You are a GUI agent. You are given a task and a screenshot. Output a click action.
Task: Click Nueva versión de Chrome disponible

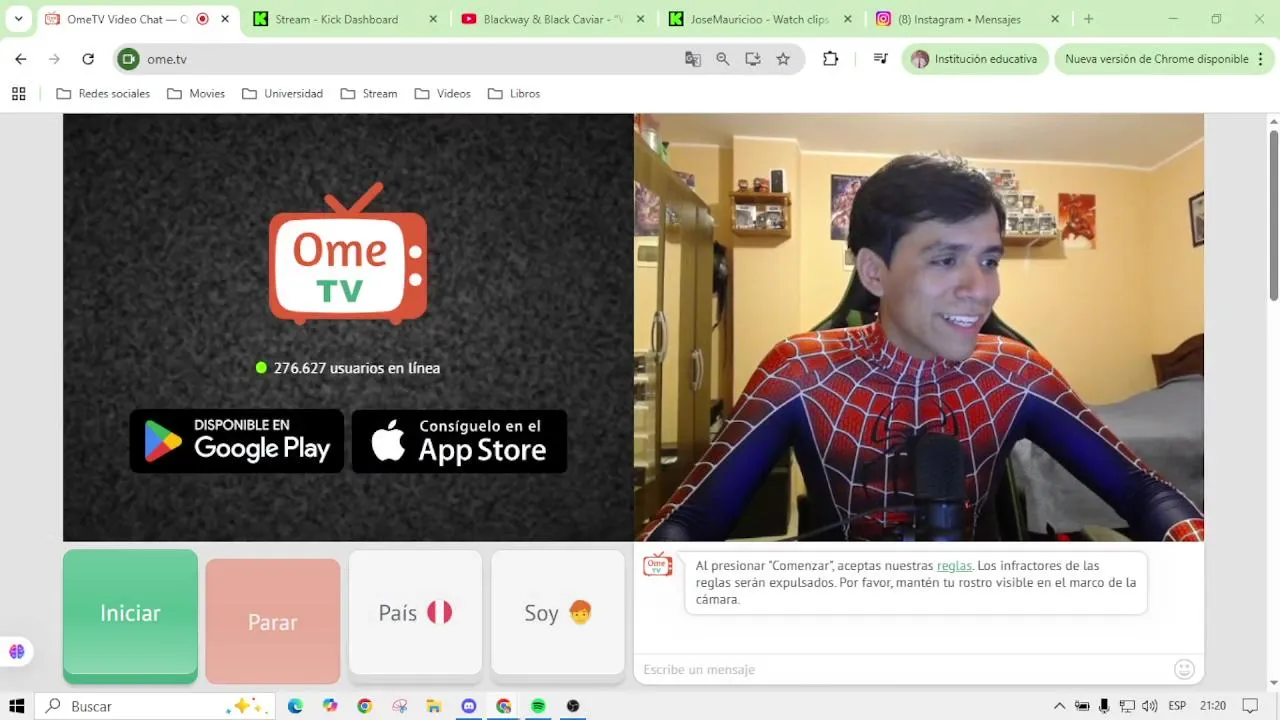pyautogui.click(x=1157, y=59)
